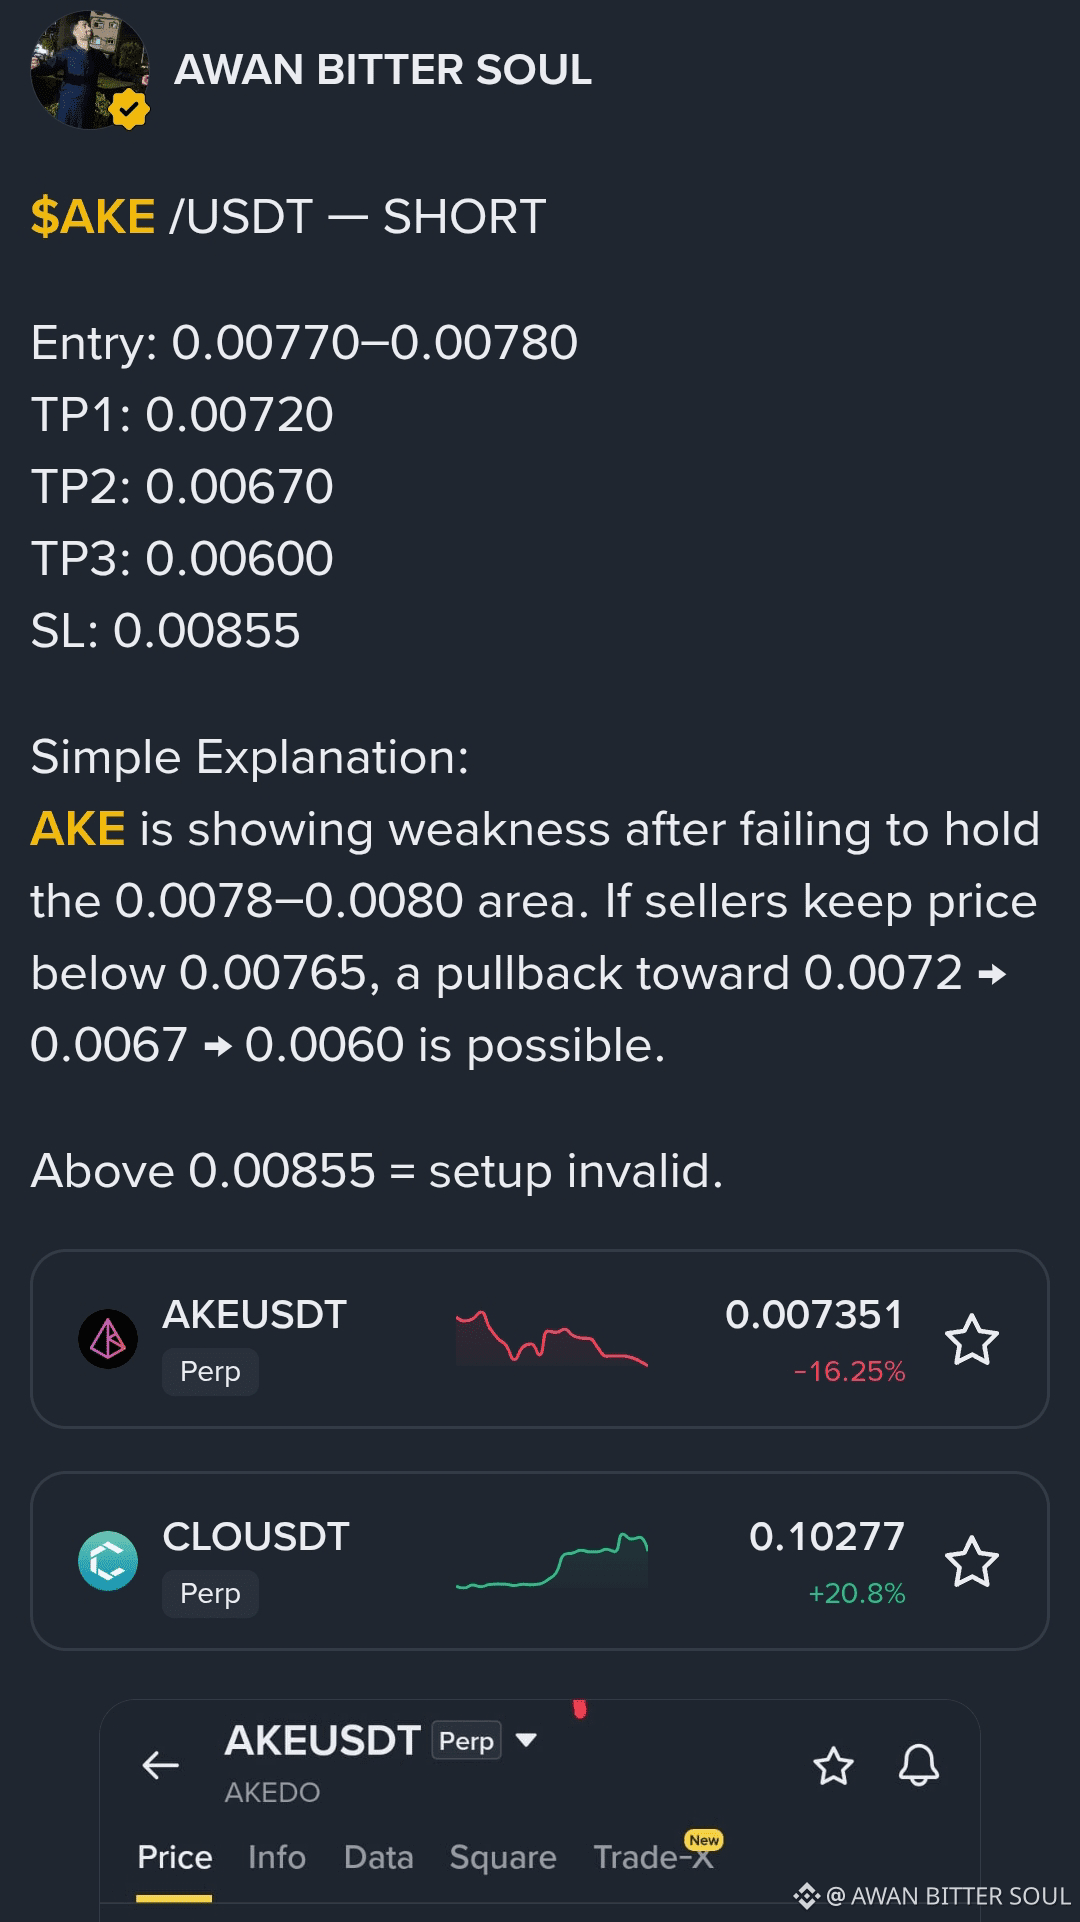Screen dimensions: 1080x1922
Task: Toggle star favorite in AKEUSDT chart header
Action: coord(833,1766)
